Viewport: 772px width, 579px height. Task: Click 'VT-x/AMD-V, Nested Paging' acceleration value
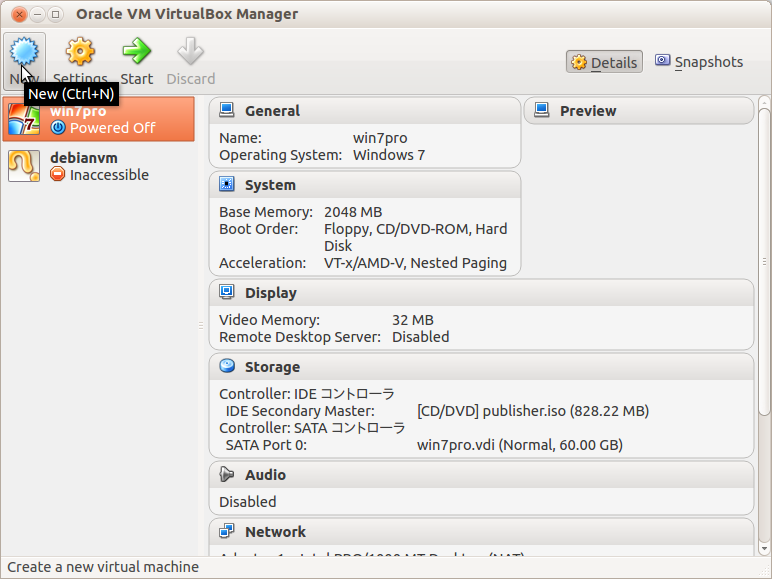415,263
